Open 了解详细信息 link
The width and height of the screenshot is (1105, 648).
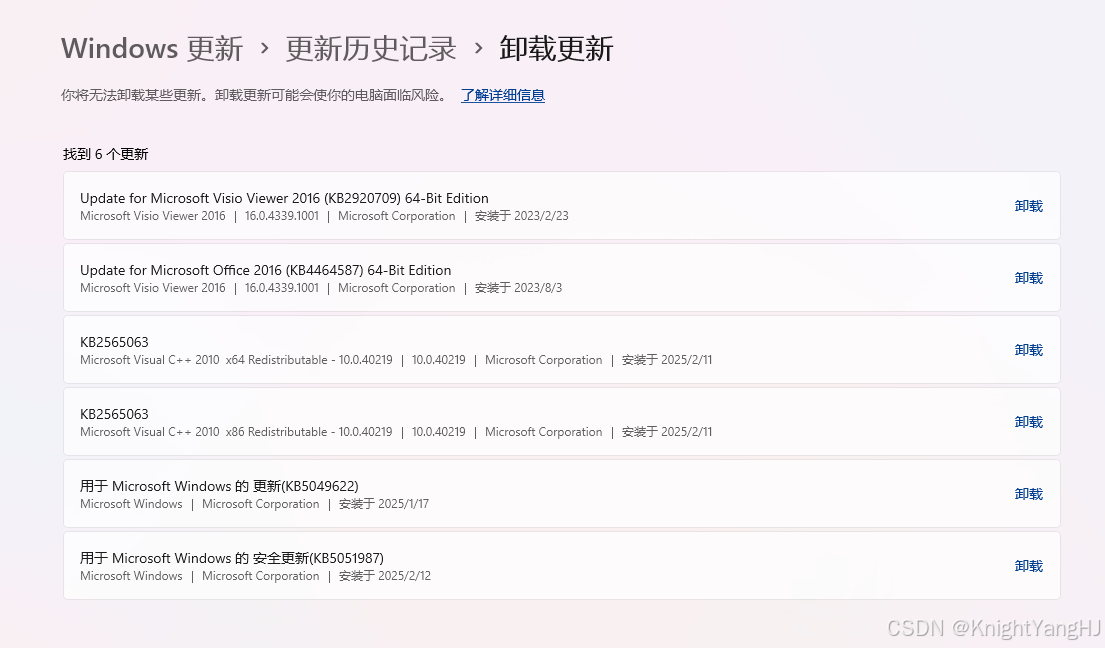point(502,95)
